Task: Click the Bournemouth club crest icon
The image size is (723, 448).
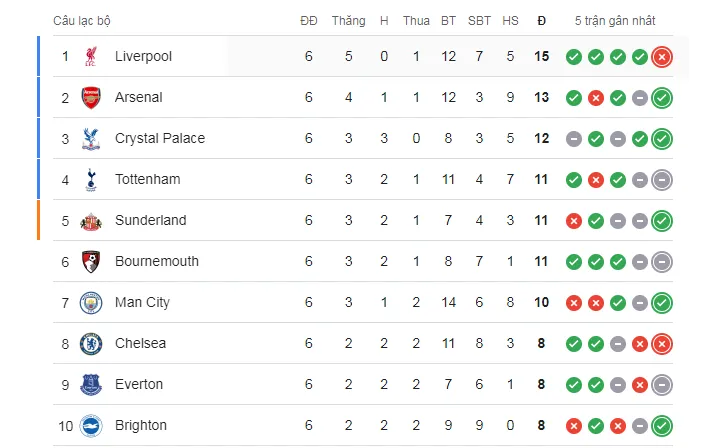Action: click(x=91, y=262)
